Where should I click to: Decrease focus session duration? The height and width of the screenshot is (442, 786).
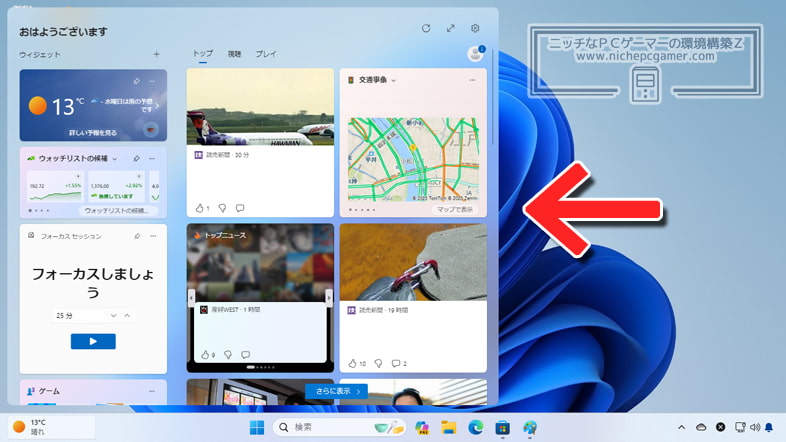[113, 316]
